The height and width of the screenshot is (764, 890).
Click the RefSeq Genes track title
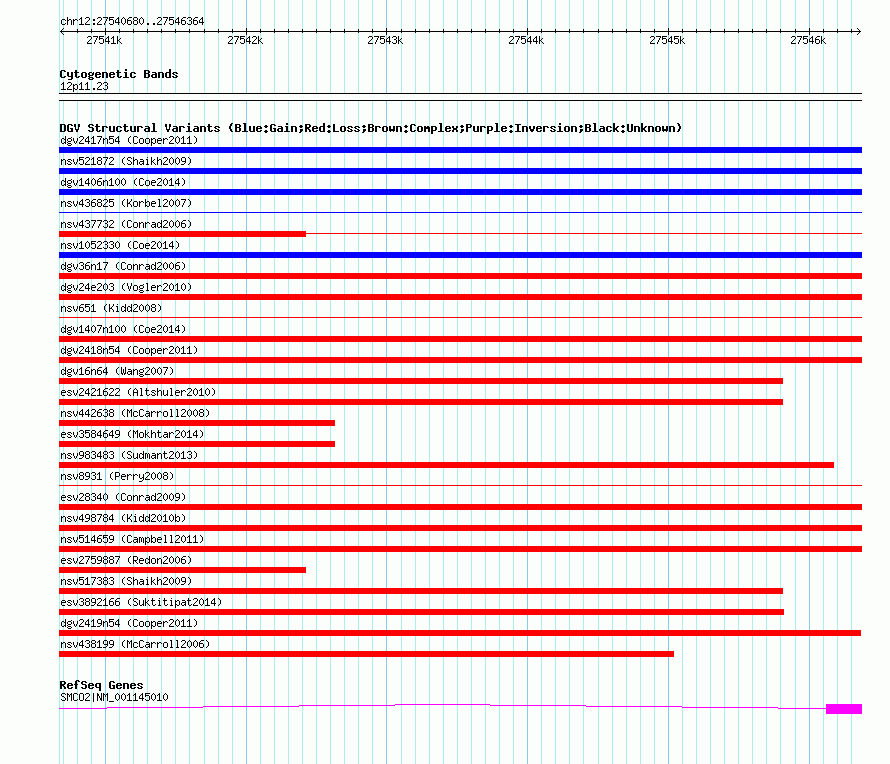click(x=101, y=685)
